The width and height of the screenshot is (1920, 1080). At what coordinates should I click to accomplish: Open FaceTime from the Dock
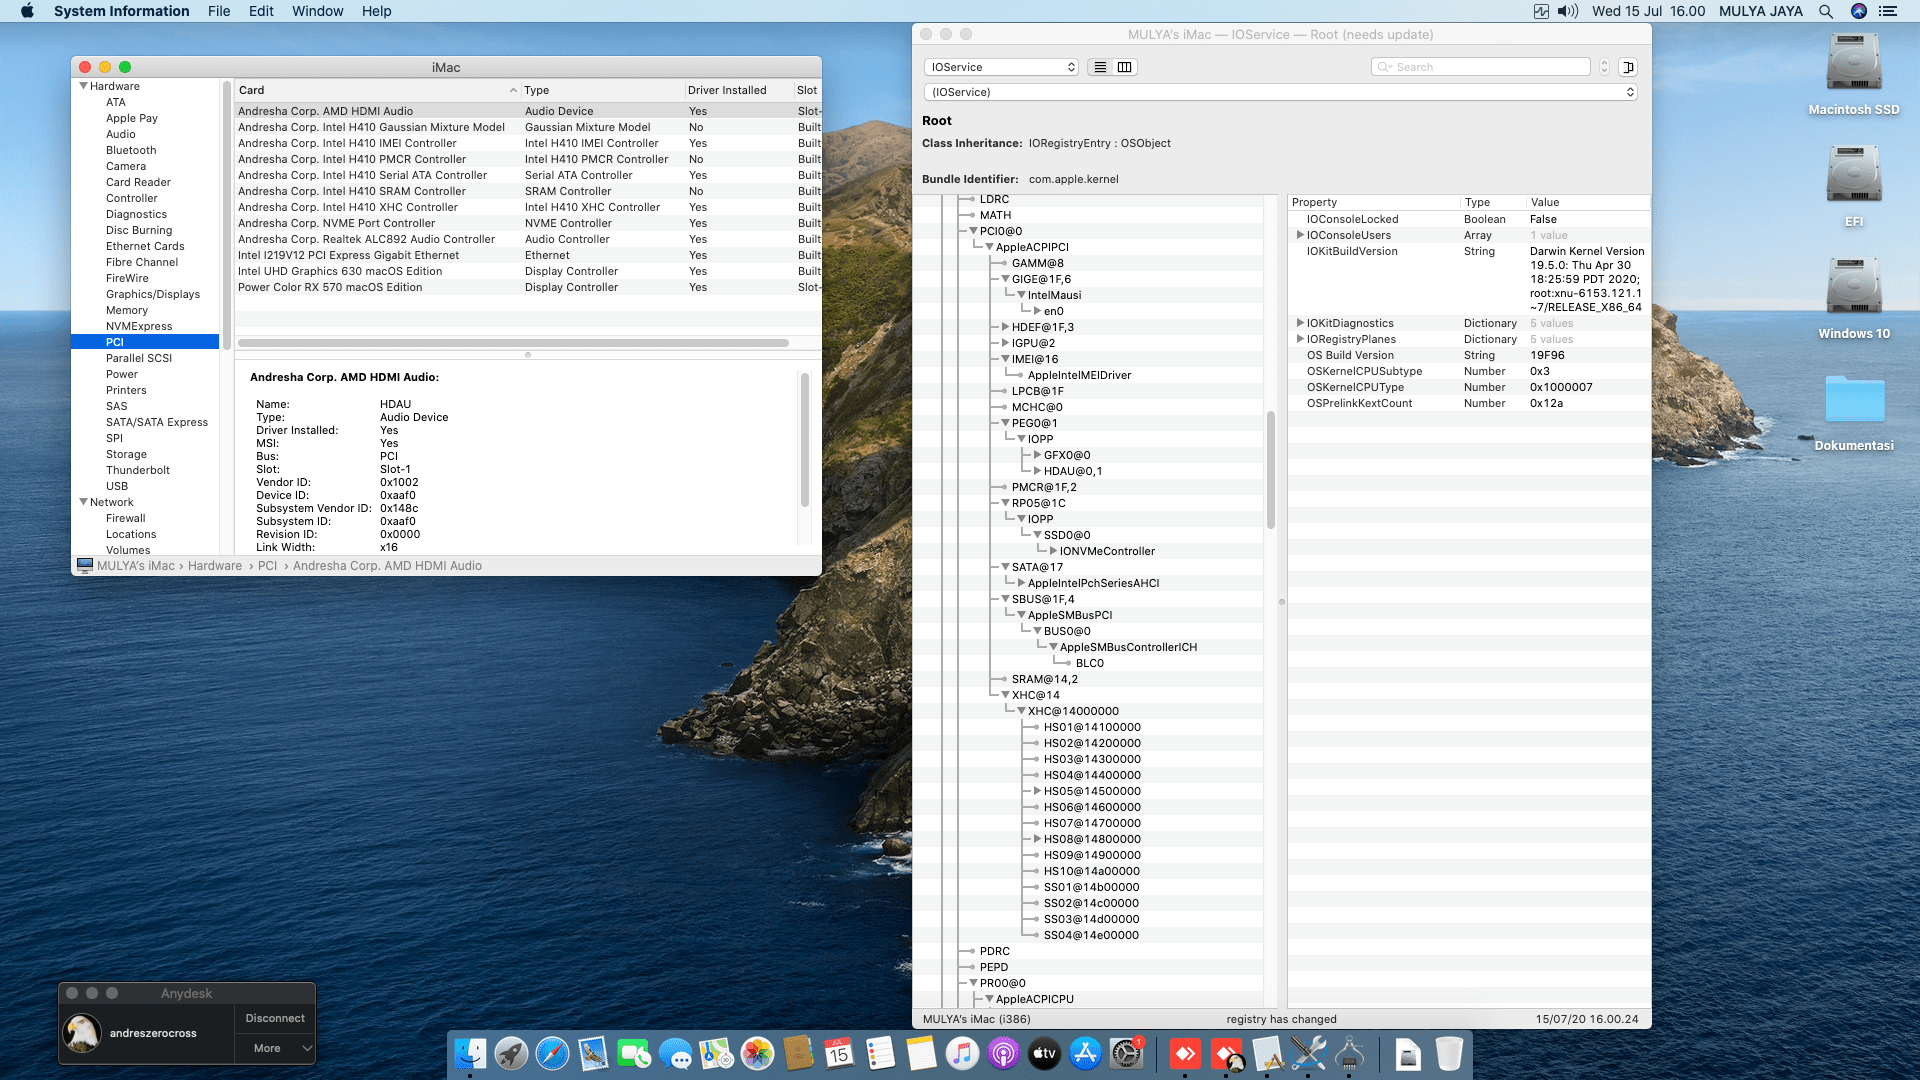634,1053
